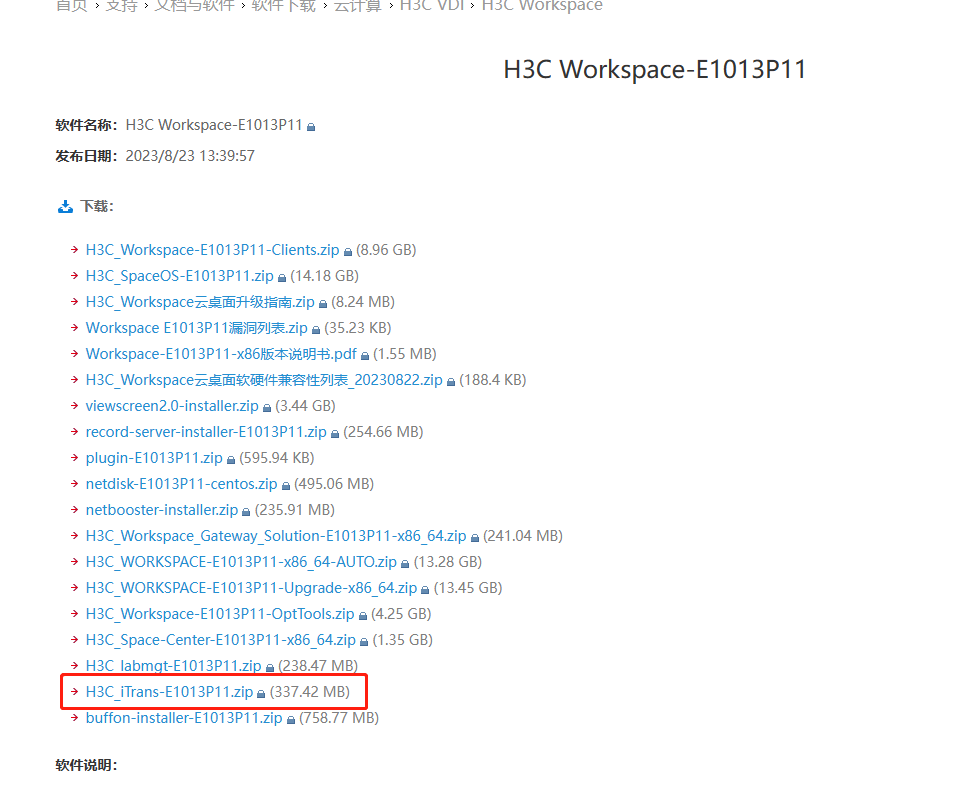
Task: Download buffon-installer-E1013P11.zip
Action: (x=184, y=718)
